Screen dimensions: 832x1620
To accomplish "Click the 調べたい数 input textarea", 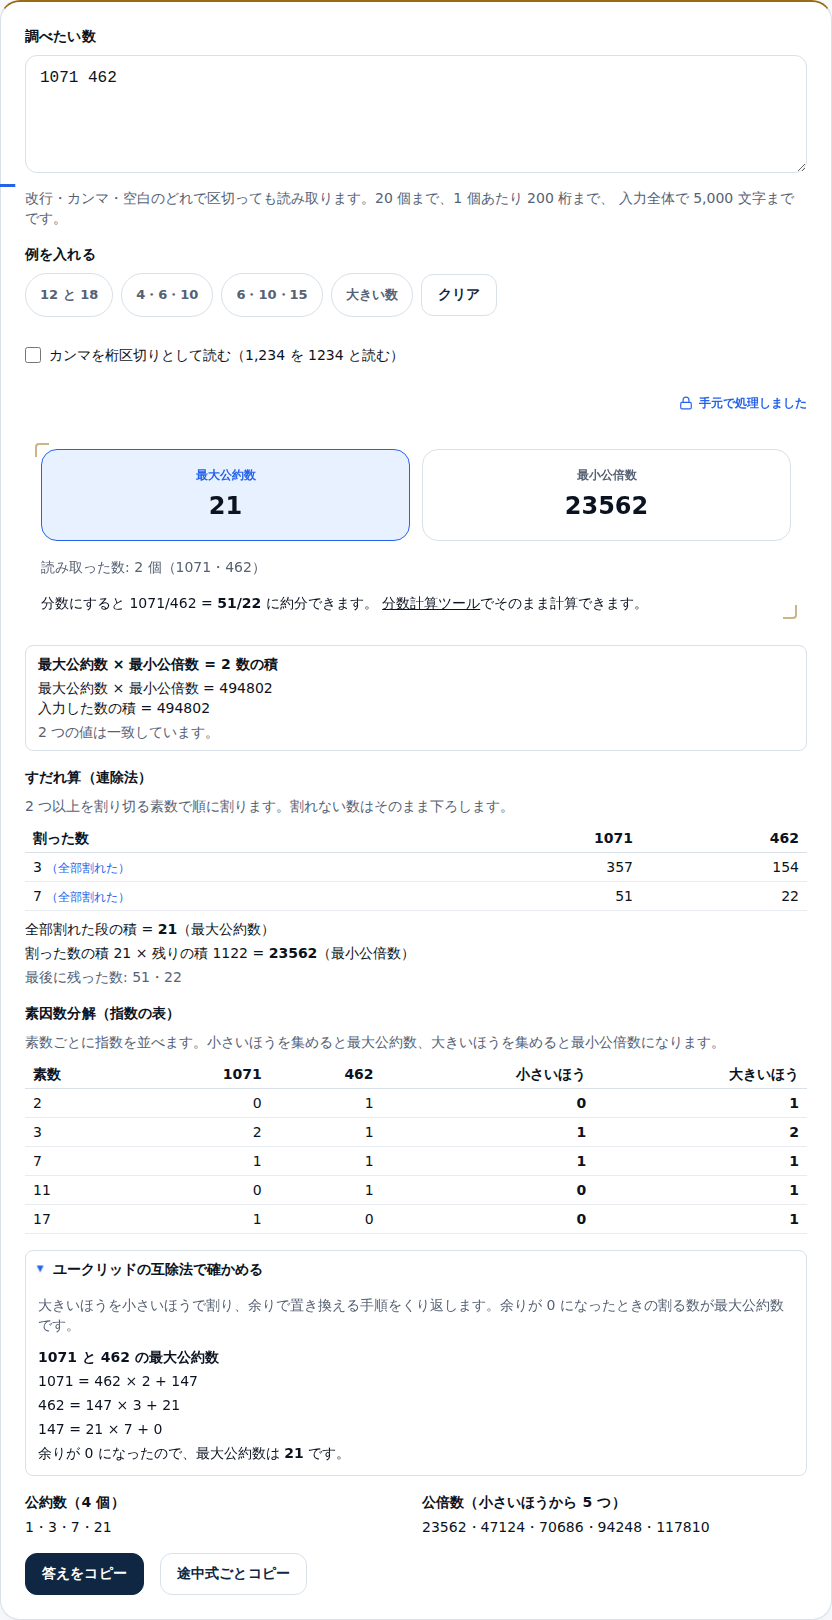I will pos(415,114).
